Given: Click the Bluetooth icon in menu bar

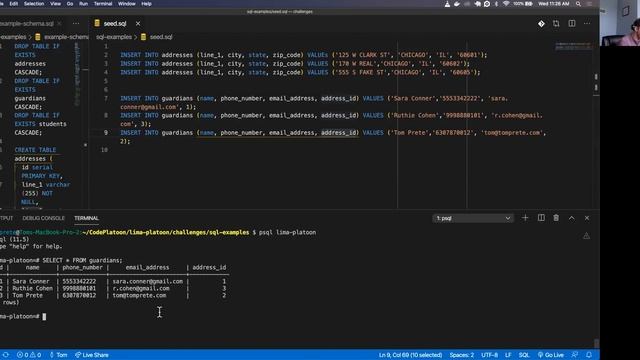Looking at the screenshot, I should point(496,4).
